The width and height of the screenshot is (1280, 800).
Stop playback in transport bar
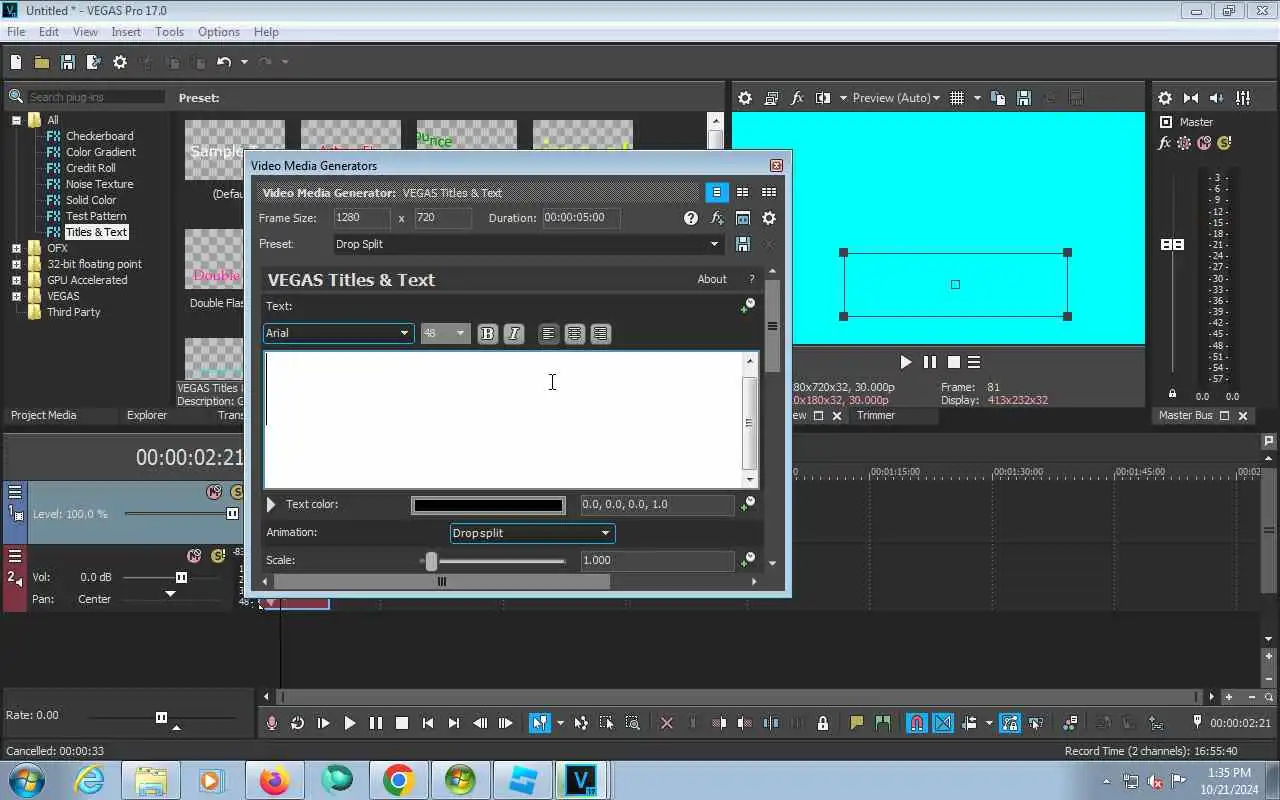click(402, 723)
